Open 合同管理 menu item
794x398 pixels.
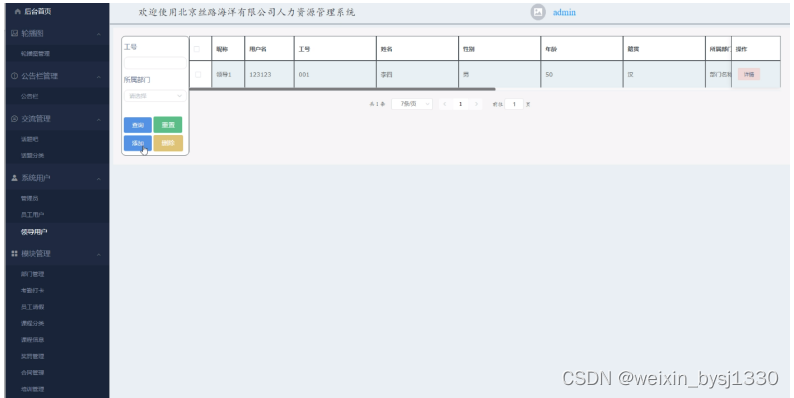pyautogui.click(x=32, y=372)
